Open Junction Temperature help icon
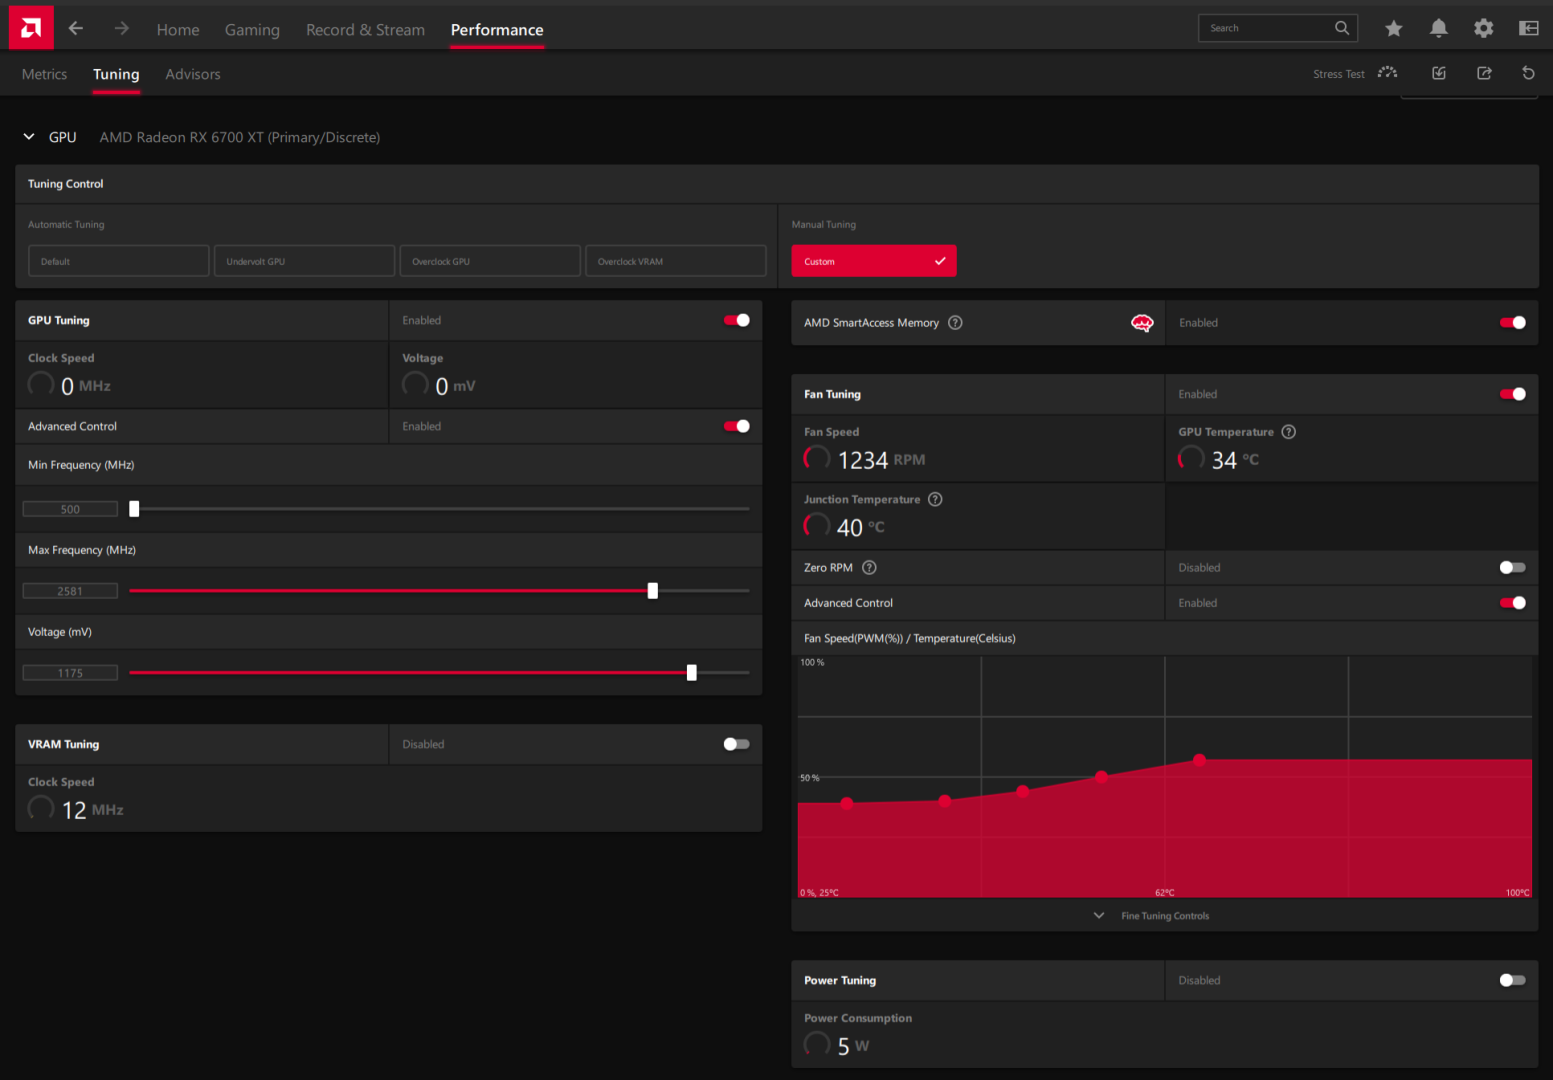The width and height of the screenshot is (1553, 1080). [x=935, y=499]
